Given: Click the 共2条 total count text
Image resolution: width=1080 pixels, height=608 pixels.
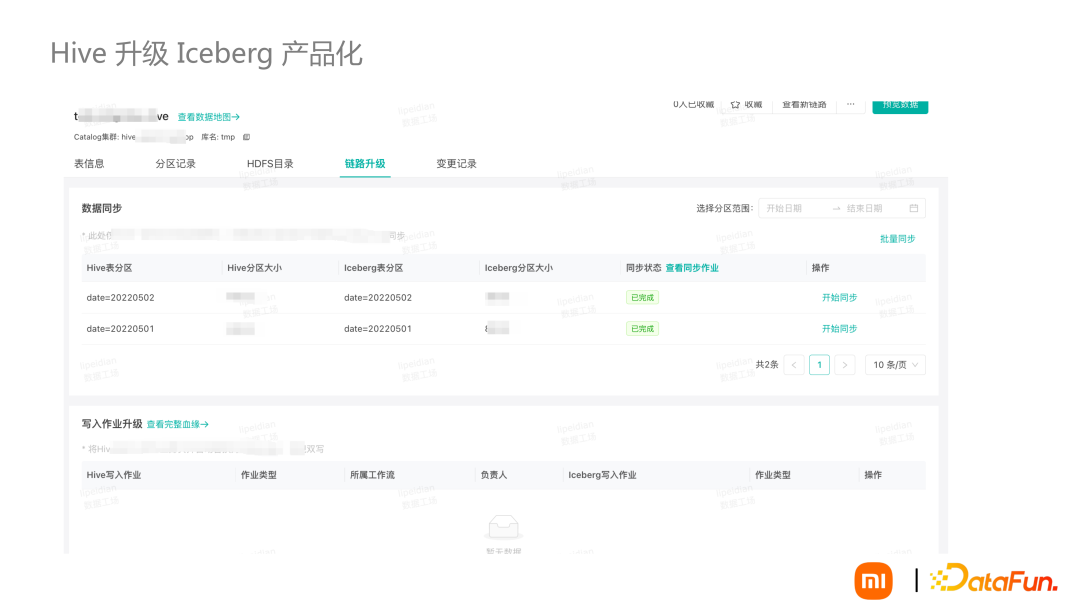Looking at the screenshot, I should [767, 364].
